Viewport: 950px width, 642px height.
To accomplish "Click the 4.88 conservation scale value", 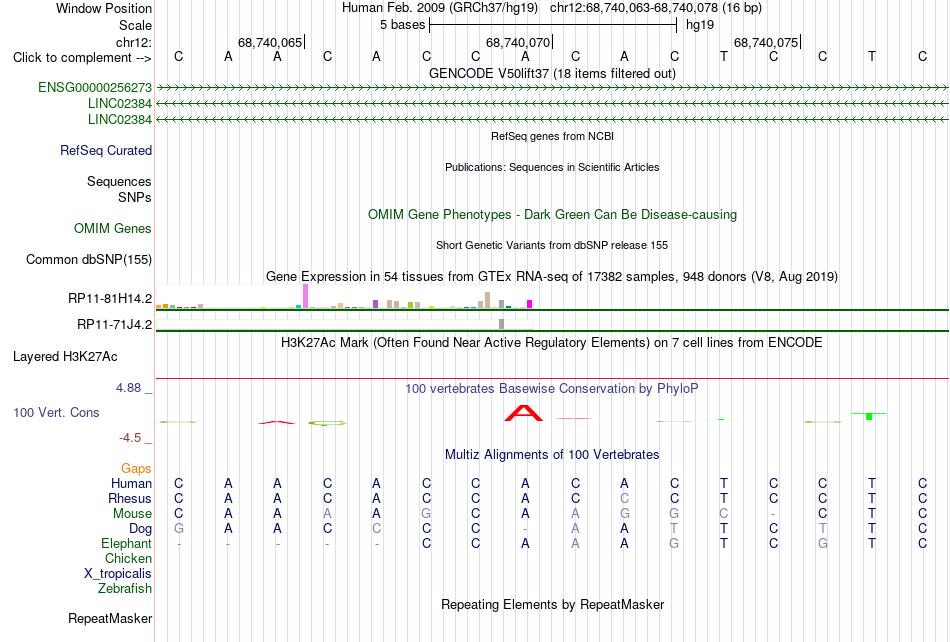I will 128,388.
